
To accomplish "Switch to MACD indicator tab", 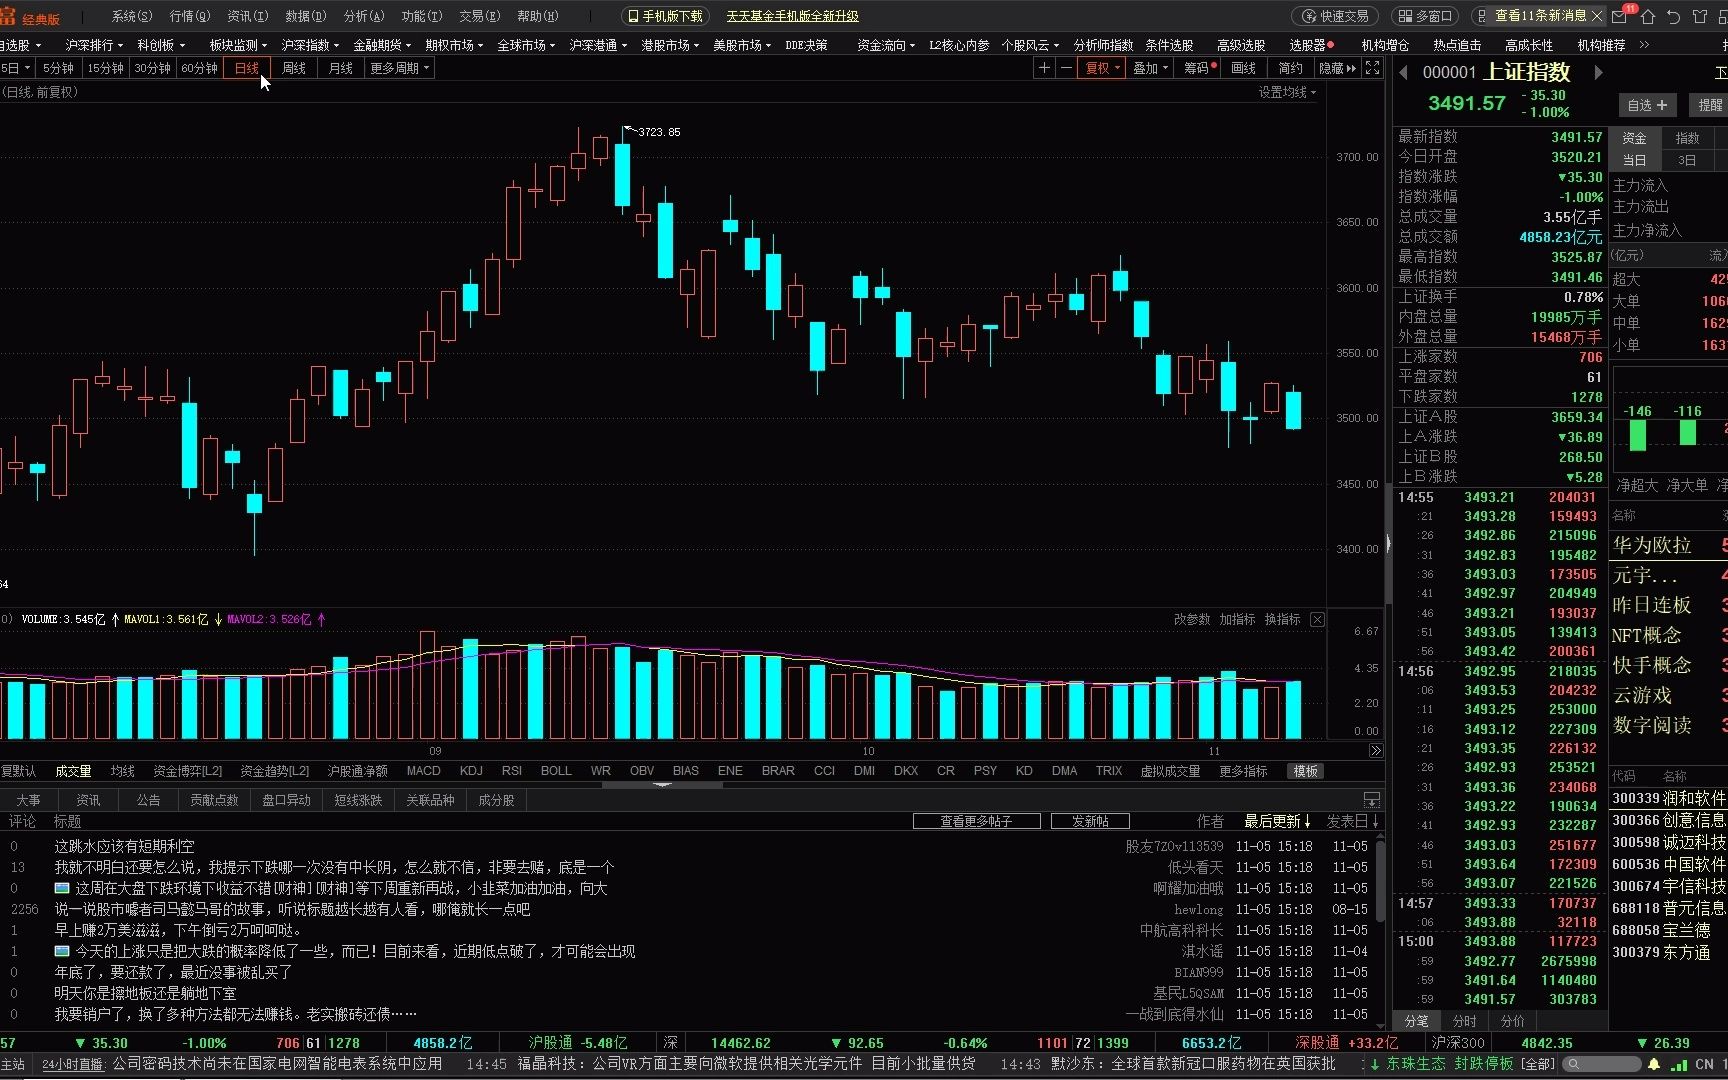I will pos(423,771).
